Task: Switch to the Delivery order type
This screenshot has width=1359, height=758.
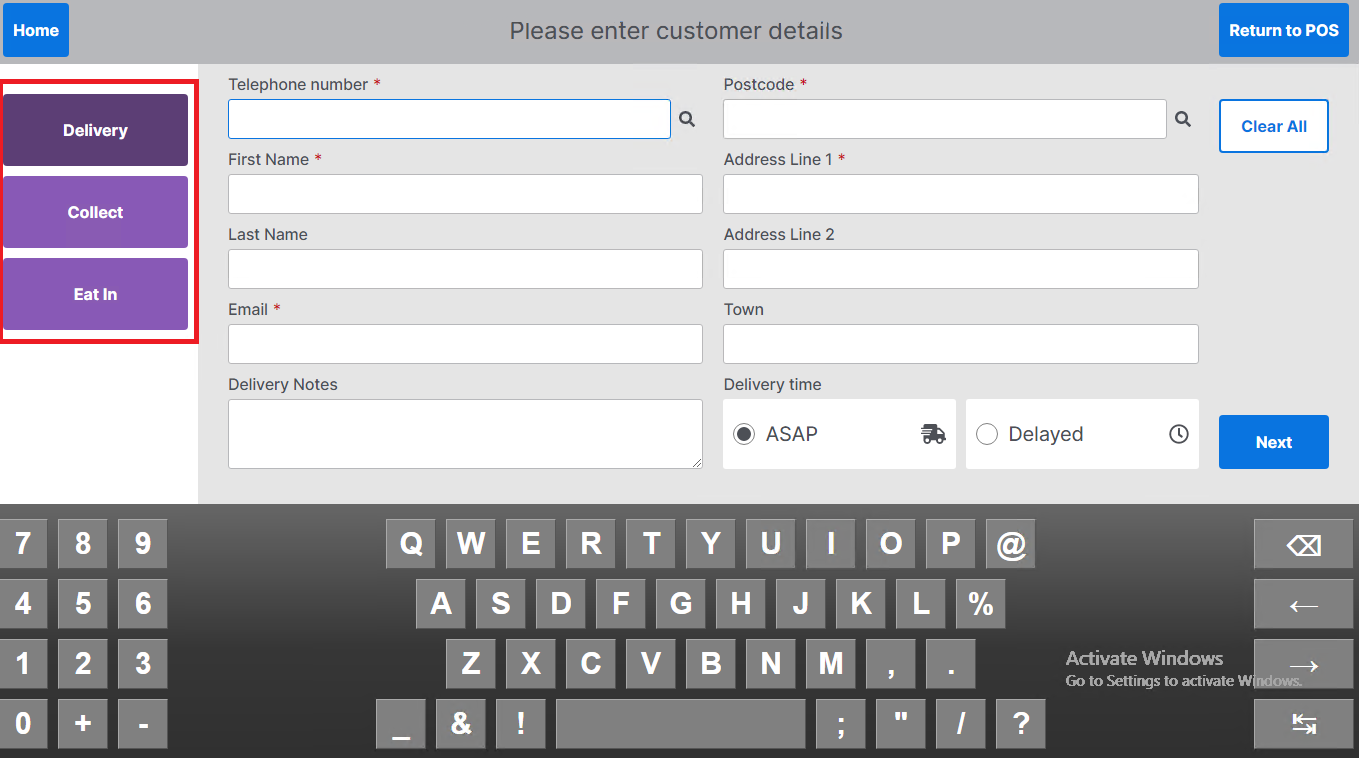Action: (x=95, y=130)
